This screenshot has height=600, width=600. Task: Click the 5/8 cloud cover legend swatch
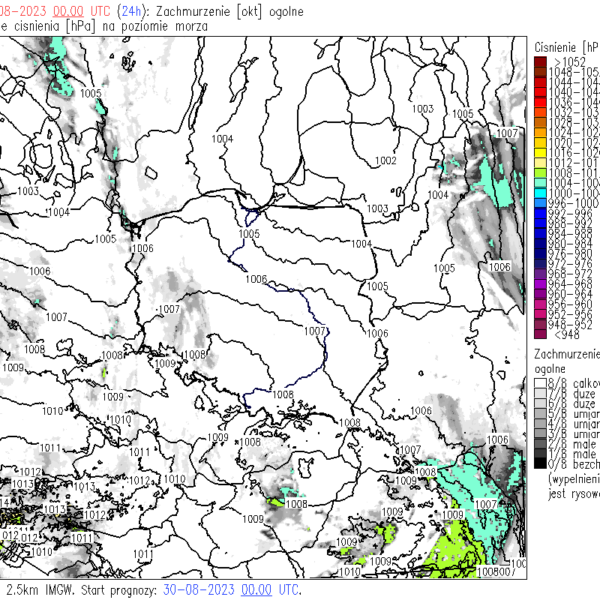click(x=540, y=414)
